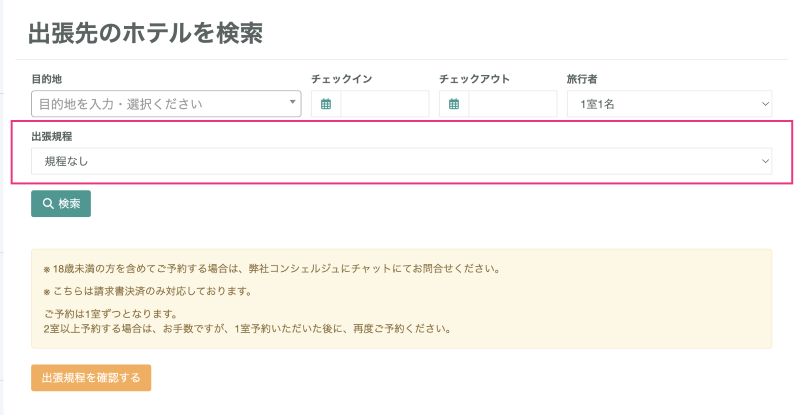Screen dimensions: 800x415
Task: Open the 出張規程 規程なし dropdown
Action: 402,161
